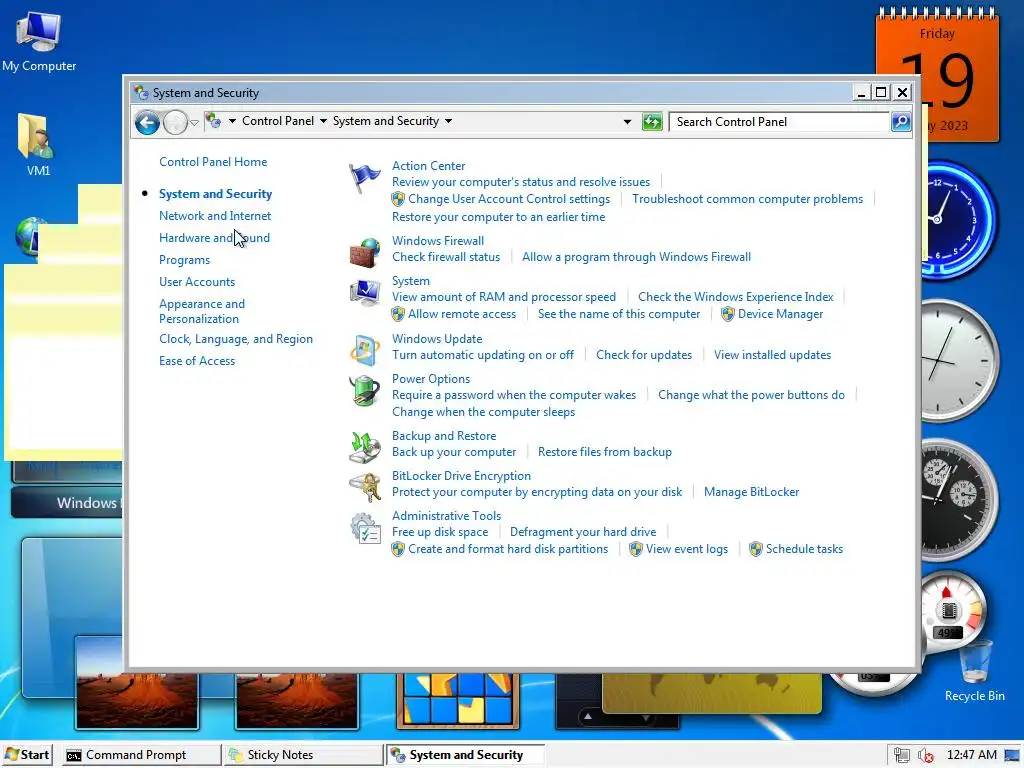This screenshot has width=1024, height=768.
Task: Click the white analog clock gadget
Action: pos(959,360)
